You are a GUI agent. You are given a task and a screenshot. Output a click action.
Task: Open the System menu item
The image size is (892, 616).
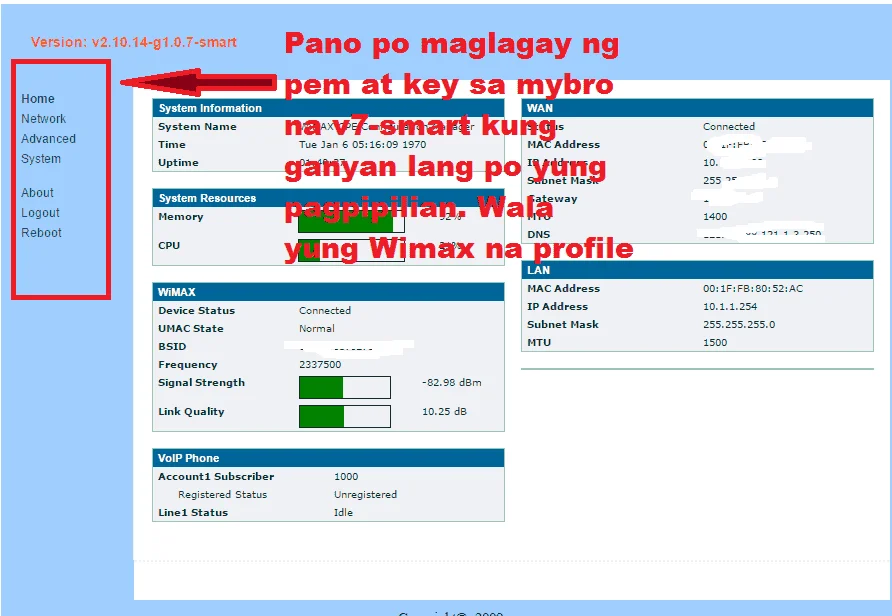41,159
